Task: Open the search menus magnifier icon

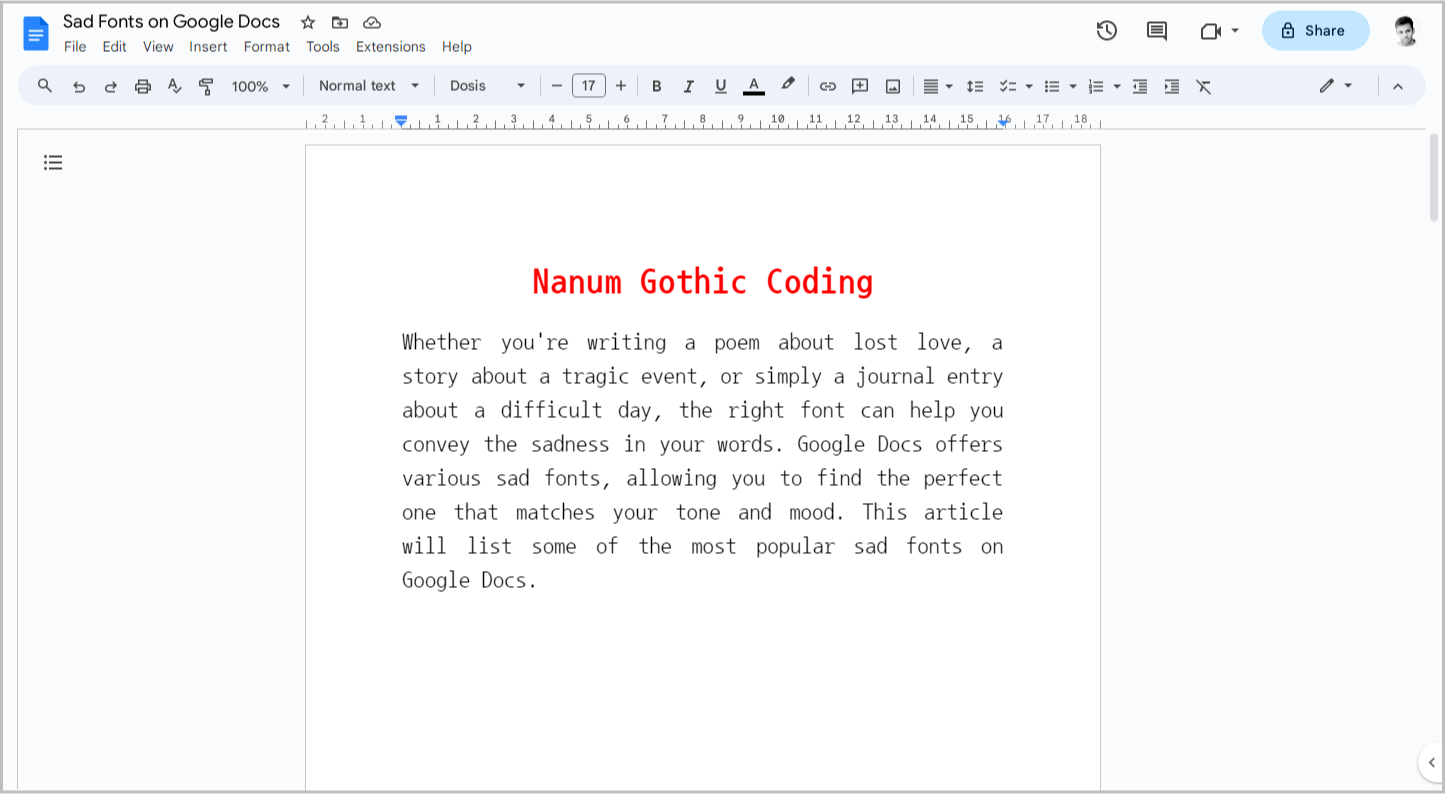Action: click(45, 86)
